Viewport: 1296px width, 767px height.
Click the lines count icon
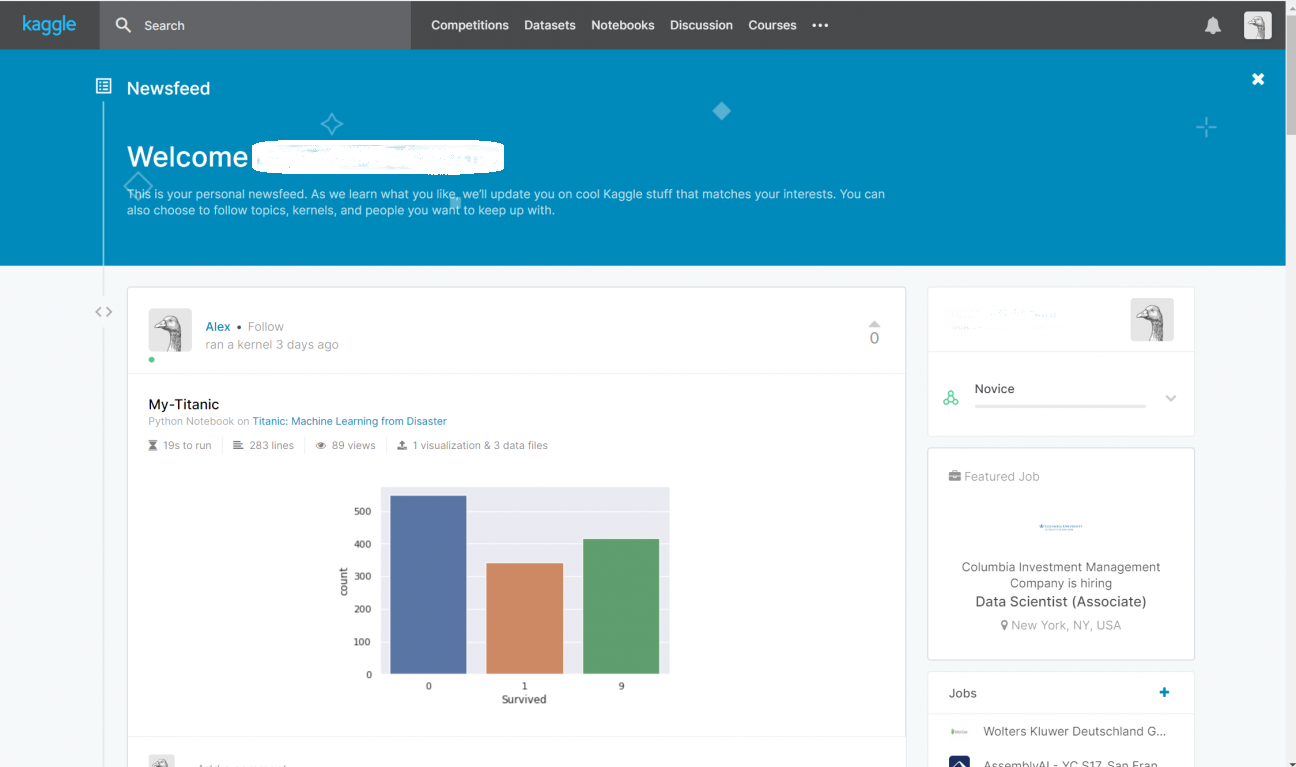pos(238,445)
